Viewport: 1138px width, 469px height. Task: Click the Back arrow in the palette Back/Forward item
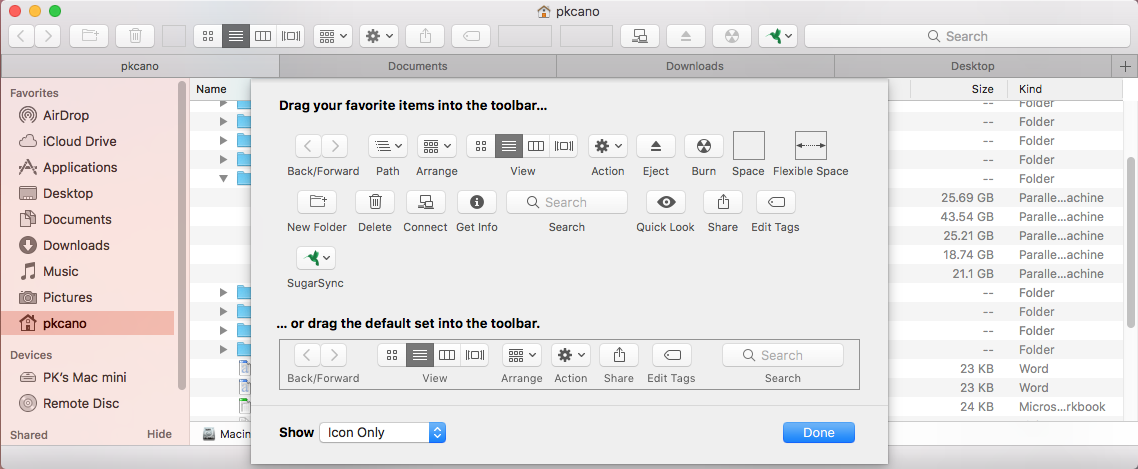click(x=308, y=146)
